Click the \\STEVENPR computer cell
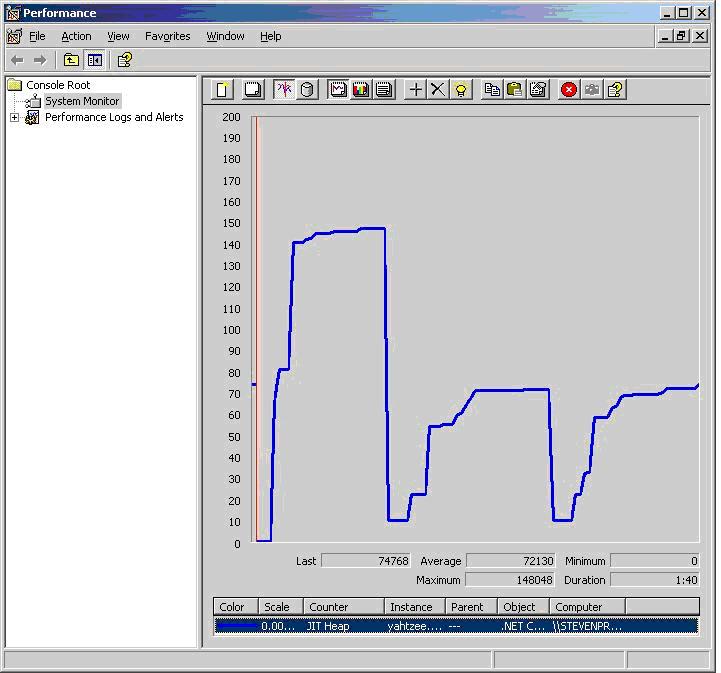The width and height of the screenshot is (721, 673). (587, 626)
